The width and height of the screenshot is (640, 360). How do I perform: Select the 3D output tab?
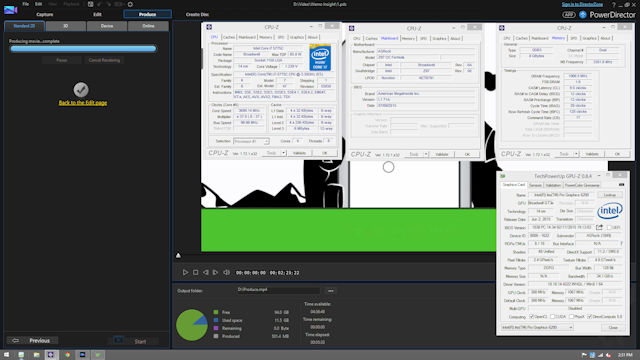(x=66, y=26)
